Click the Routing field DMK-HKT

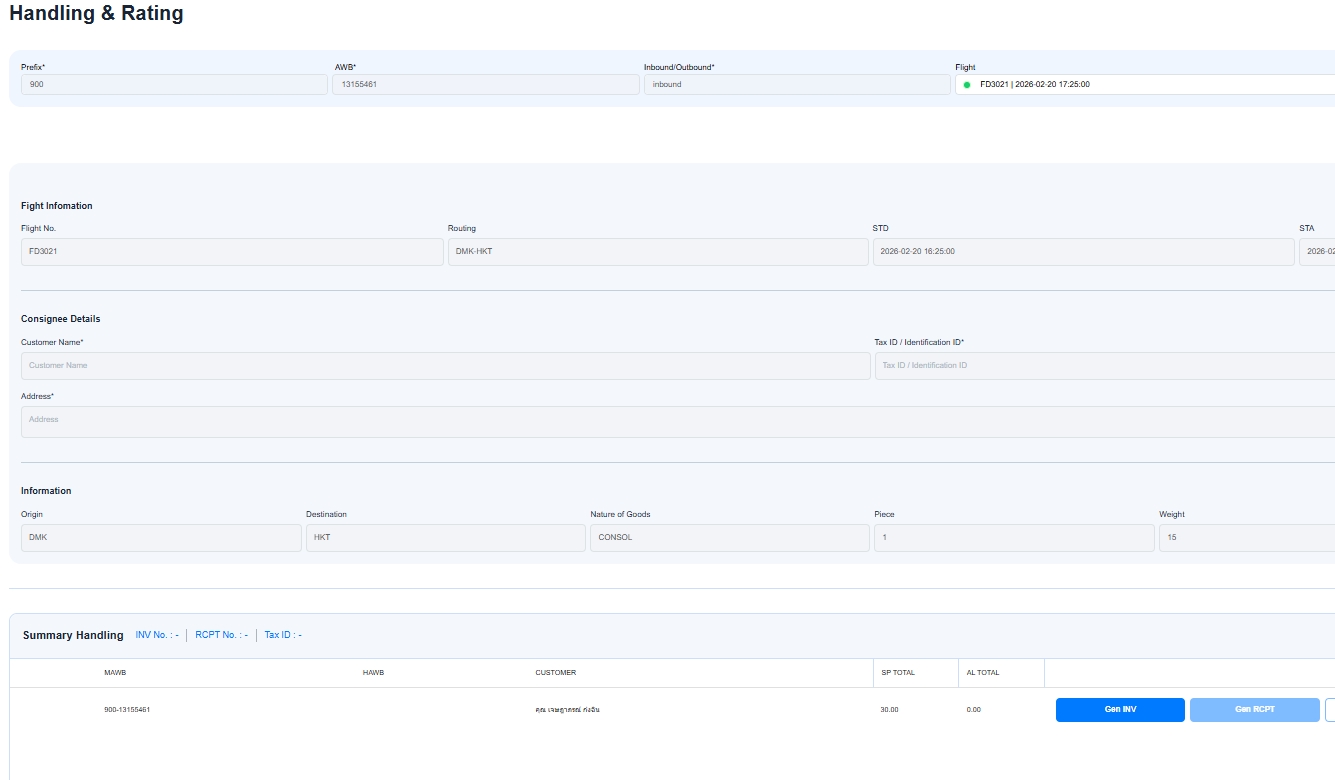pos(657,252)
